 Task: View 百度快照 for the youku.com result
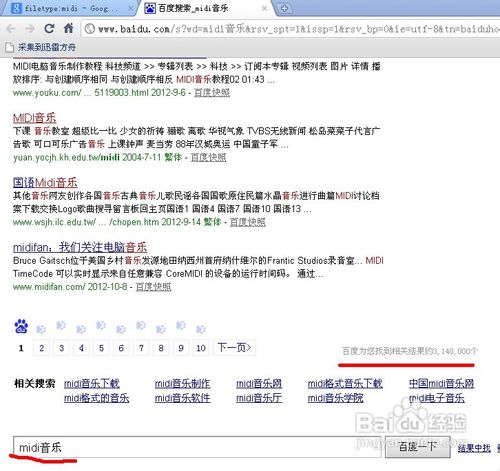212,92
